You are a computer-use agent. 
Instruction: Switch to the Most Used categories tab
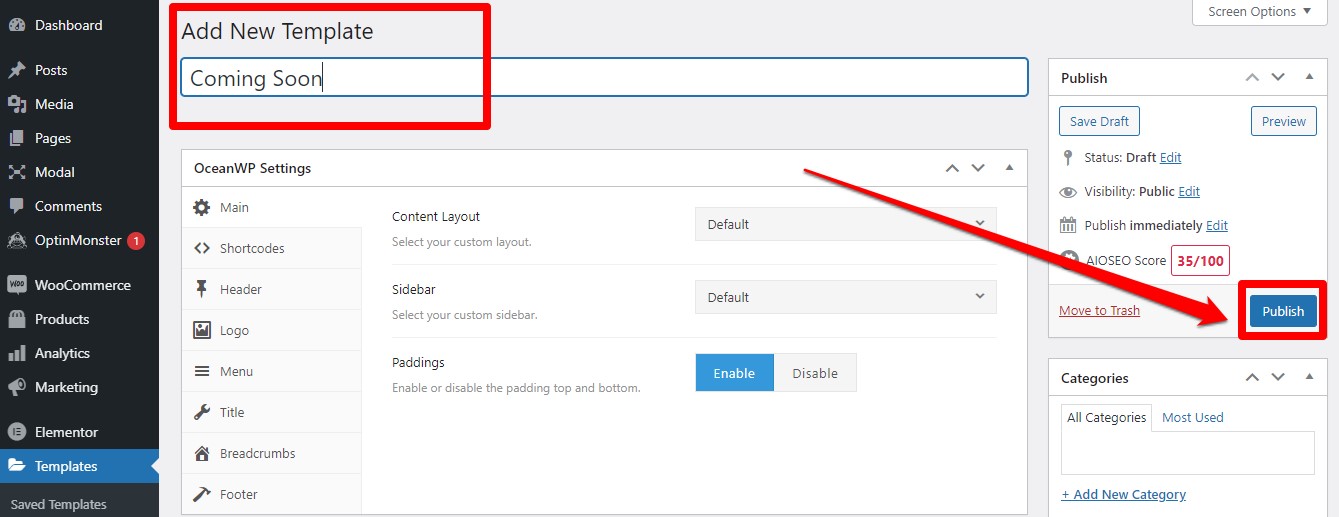pos(1192,417)
